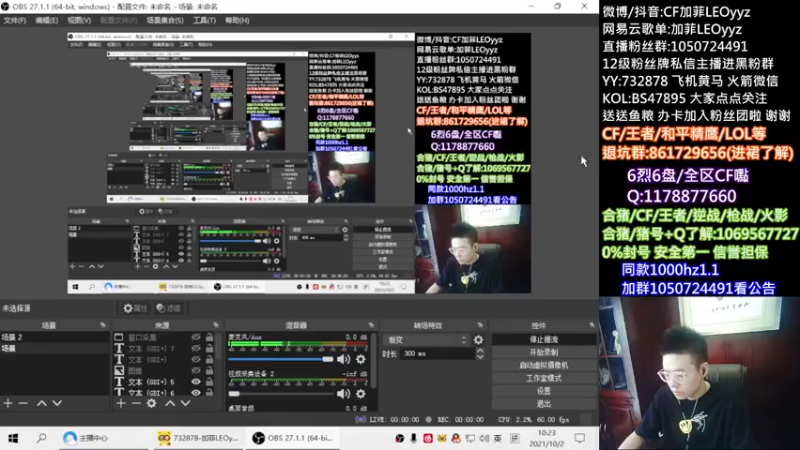This screenshot has width=800, height=450.
Task: Pop out the 转场特效 dock panel
Action: (480, 325)
